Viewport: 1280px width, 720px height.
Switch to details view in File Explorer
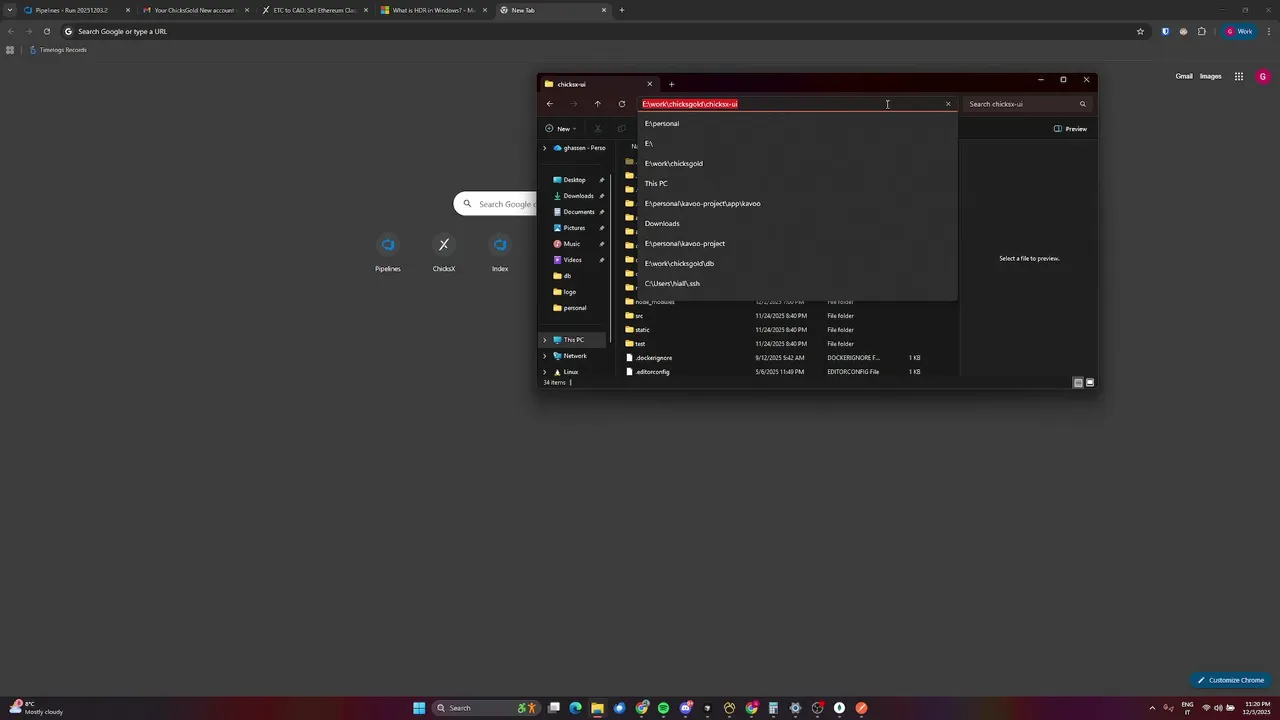1078,382
